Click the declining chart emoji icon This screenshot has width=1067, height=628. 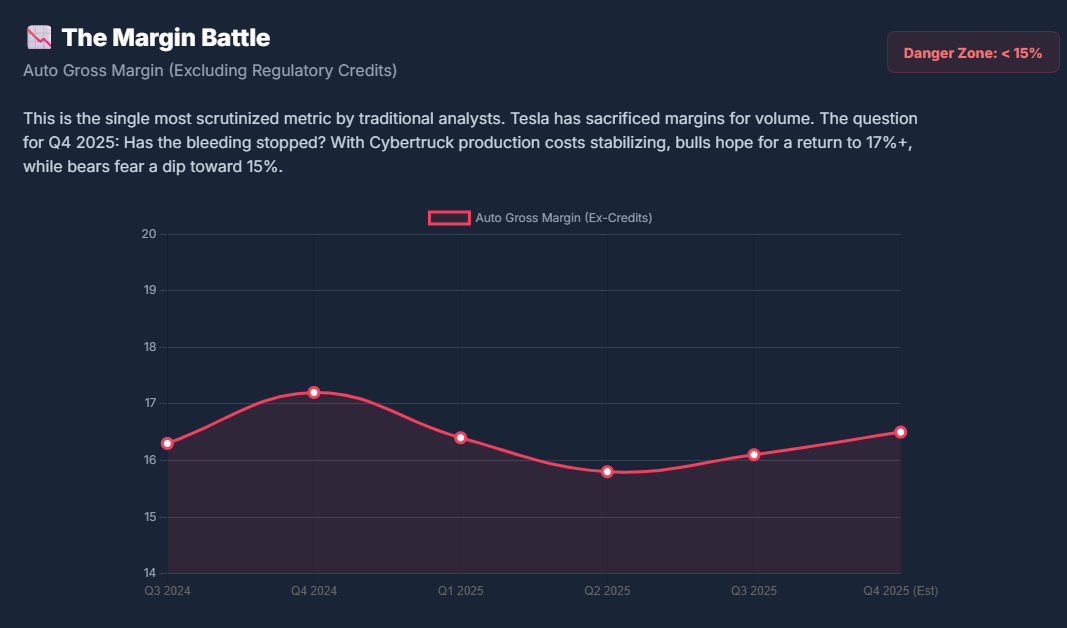39,39
